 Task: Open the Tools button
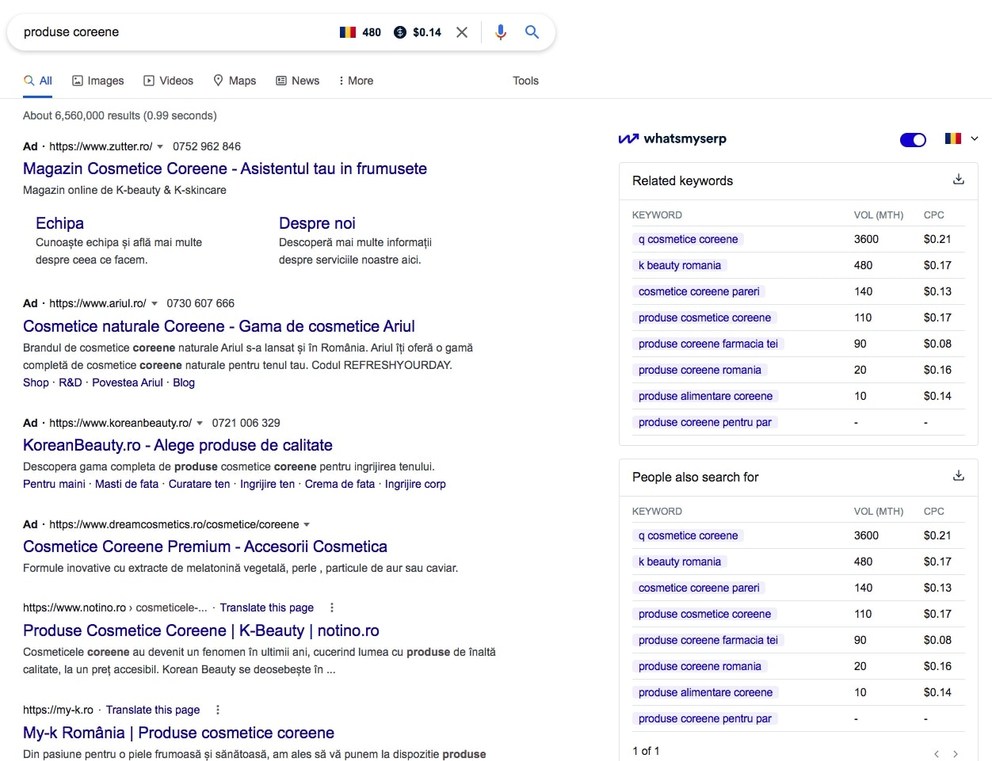525,81
